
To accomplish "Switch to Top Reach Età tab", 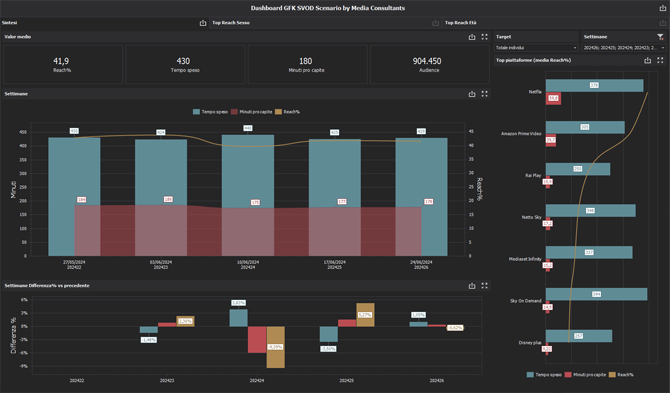I will 461,23.
